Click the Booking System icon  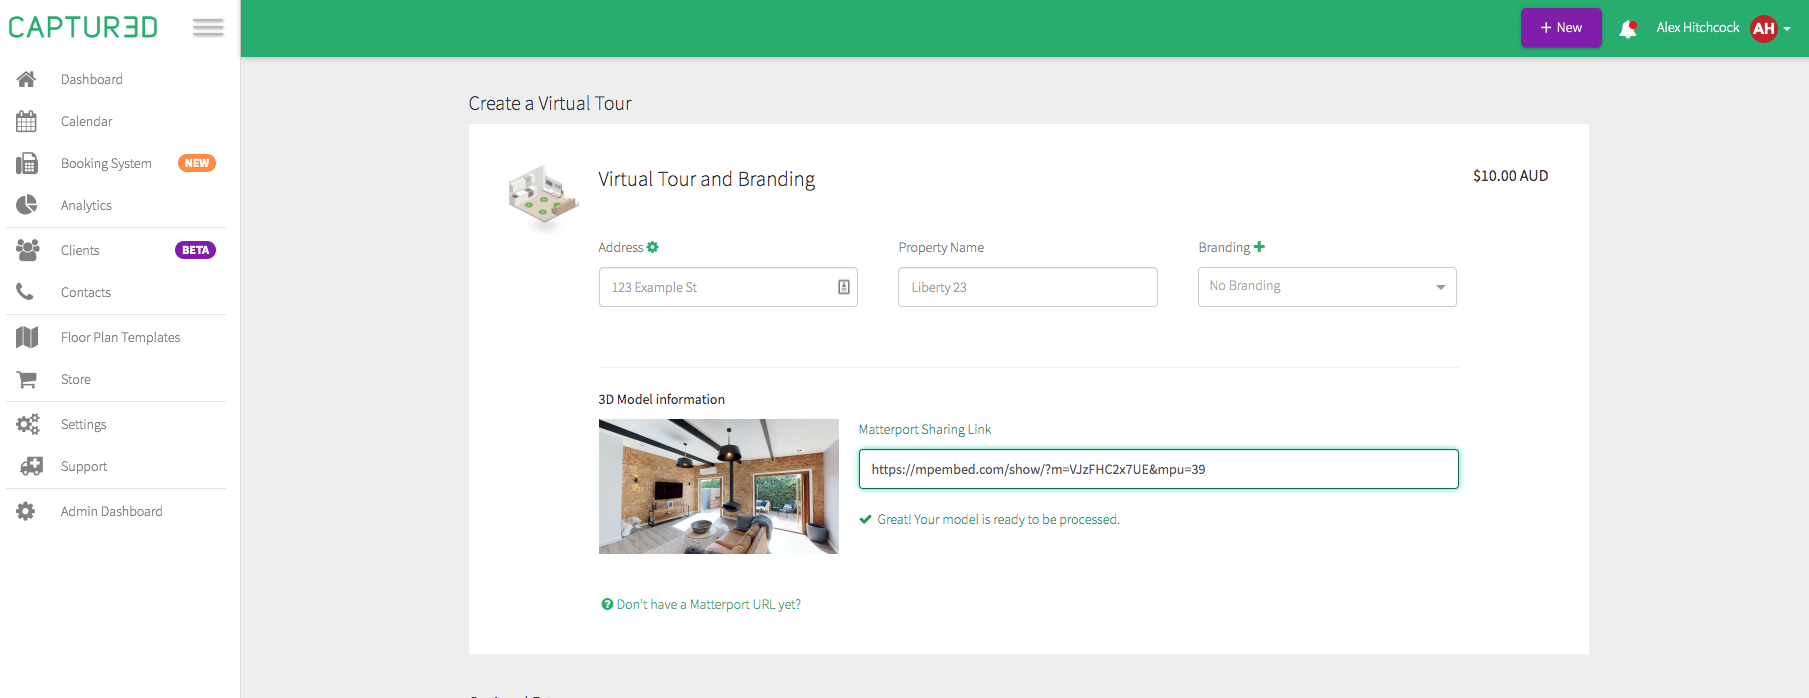[27, 163]
